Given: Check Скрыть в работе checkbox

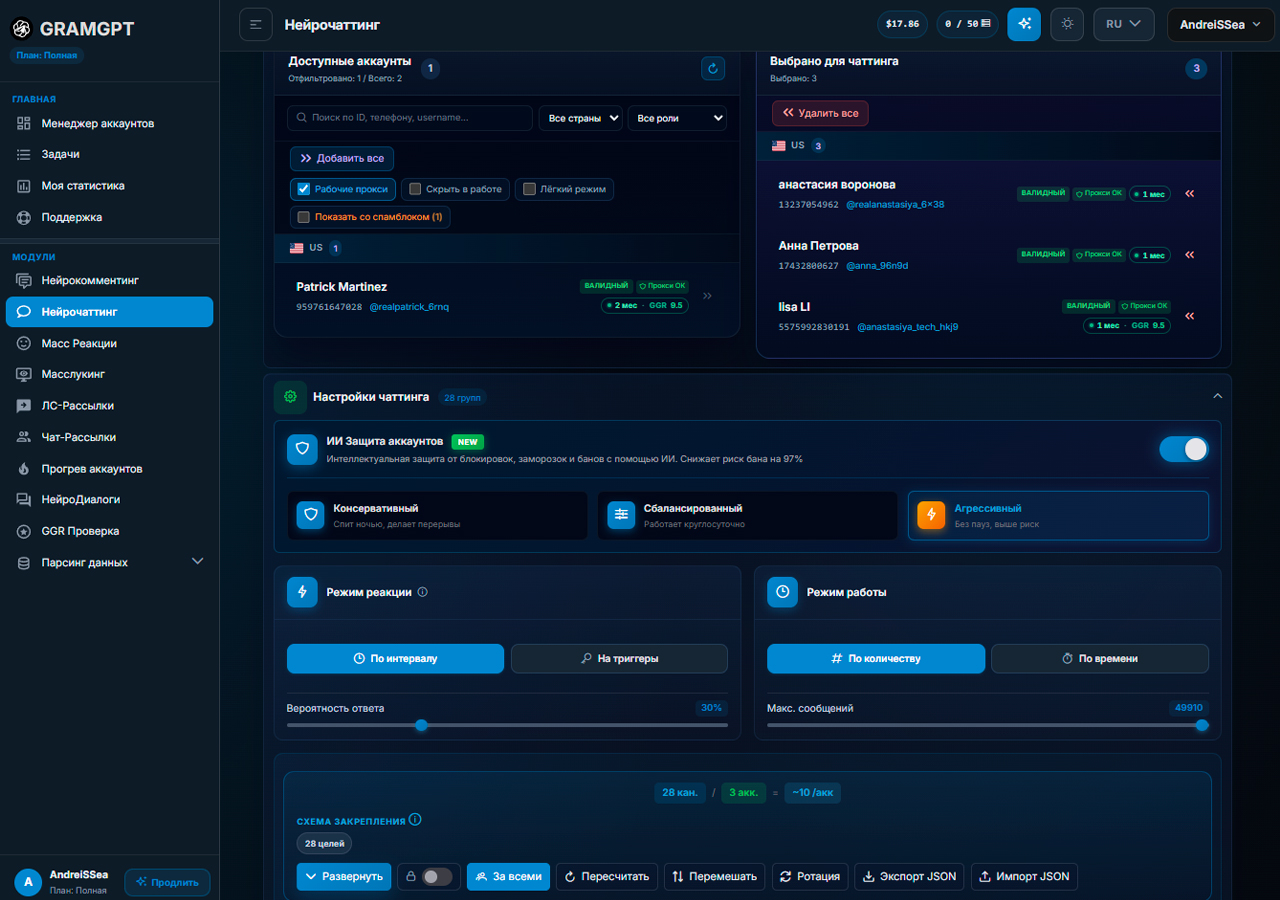Looking at the screenshot, I should (415, 188).
